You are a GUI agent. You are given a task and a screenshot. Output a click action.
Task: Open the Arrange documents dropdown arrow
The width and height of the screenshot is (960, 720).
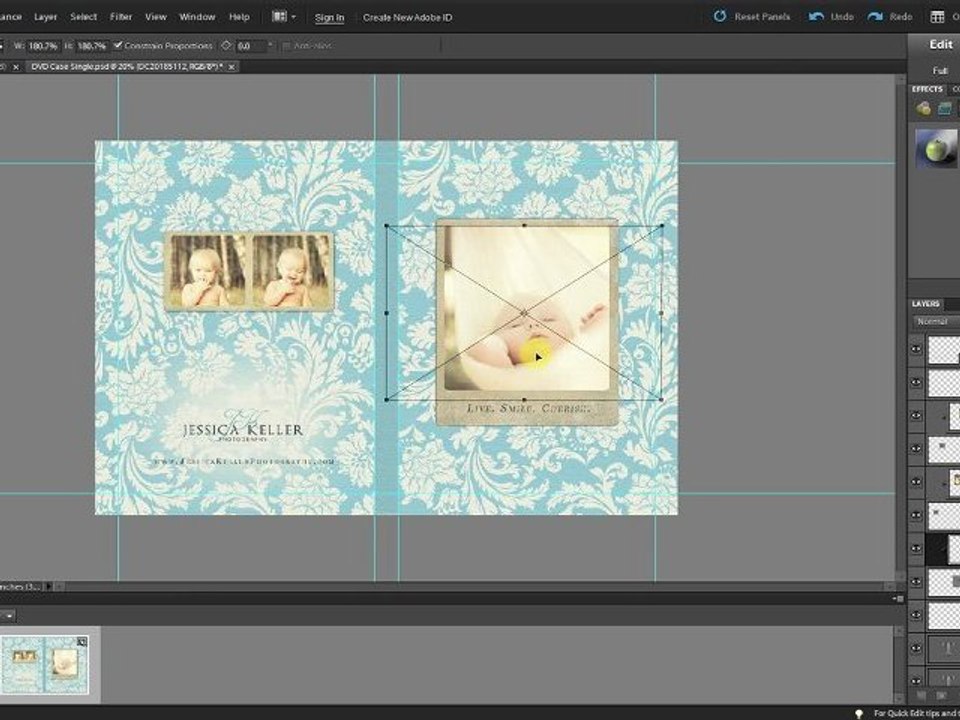click(294, 17)
